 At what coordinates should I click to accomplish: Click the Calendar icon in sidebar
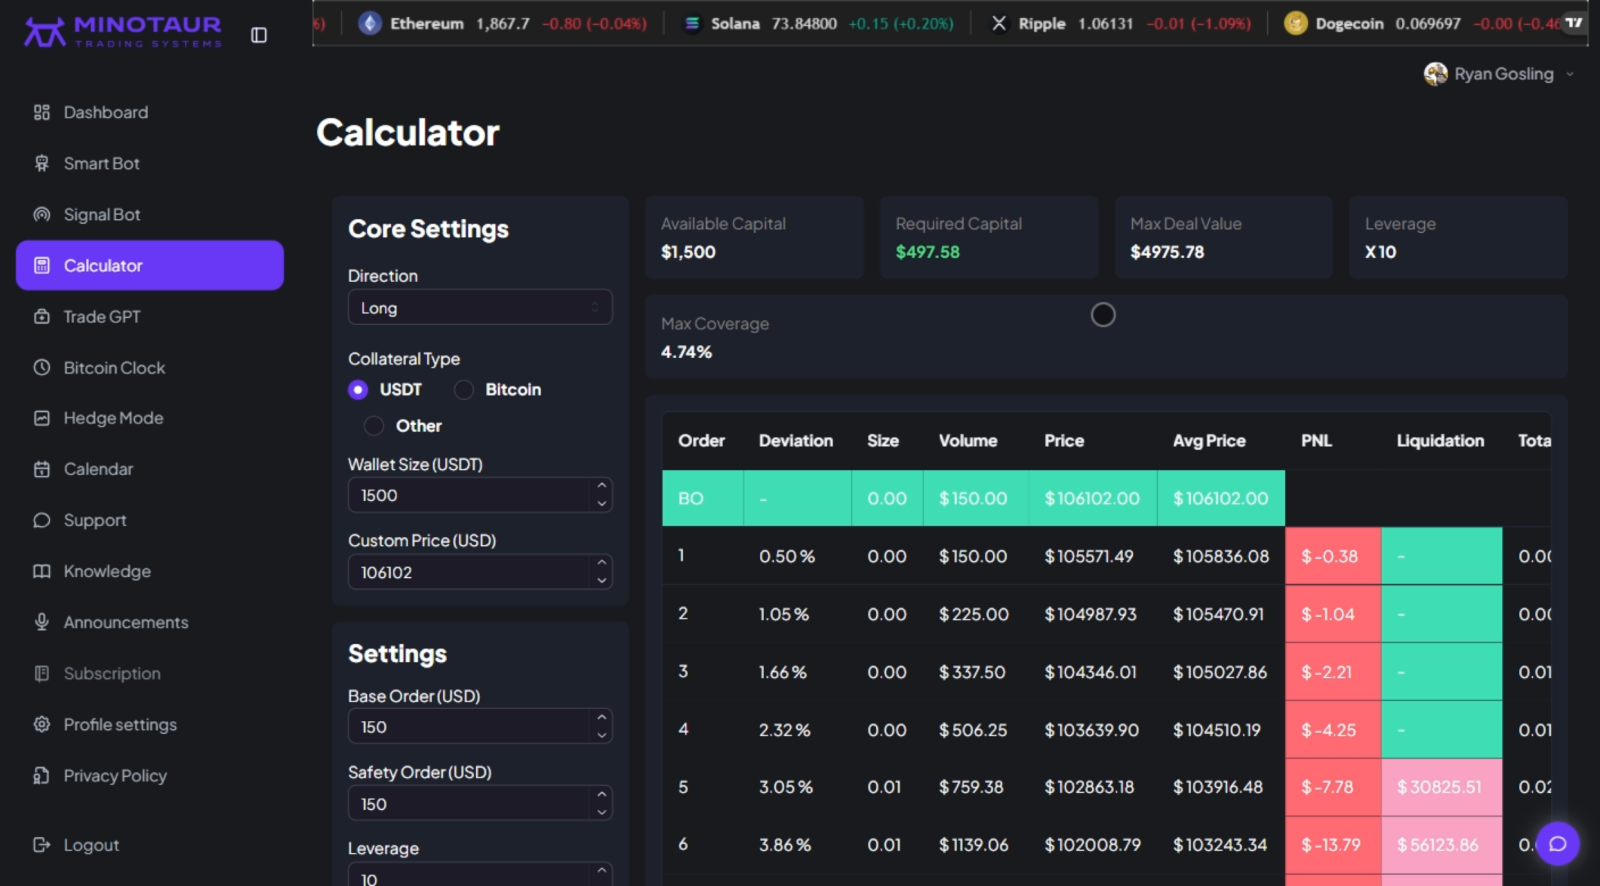click(41, 469)
